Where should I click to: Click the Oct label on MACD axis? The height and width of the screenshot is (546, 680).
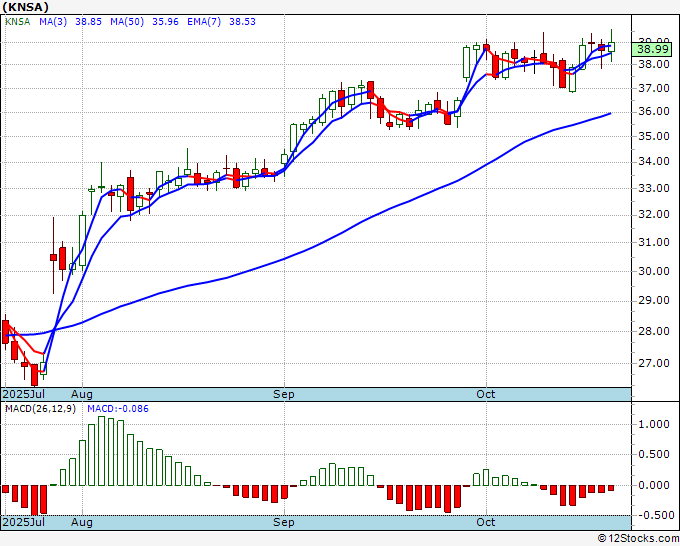click(x=485, y=522)
